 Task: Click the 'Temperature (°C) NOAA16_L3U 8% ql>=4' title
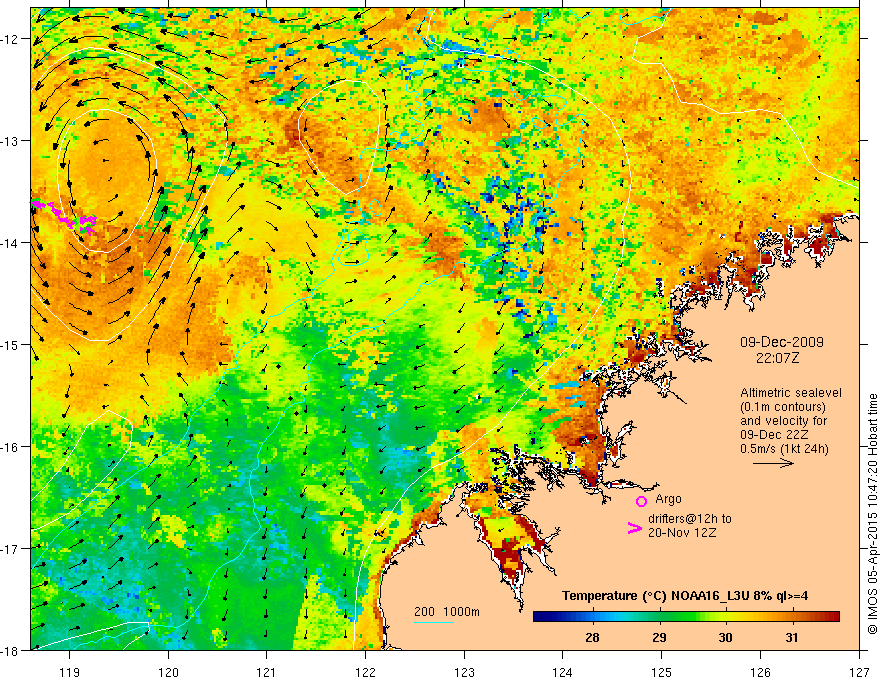(685, 596)
